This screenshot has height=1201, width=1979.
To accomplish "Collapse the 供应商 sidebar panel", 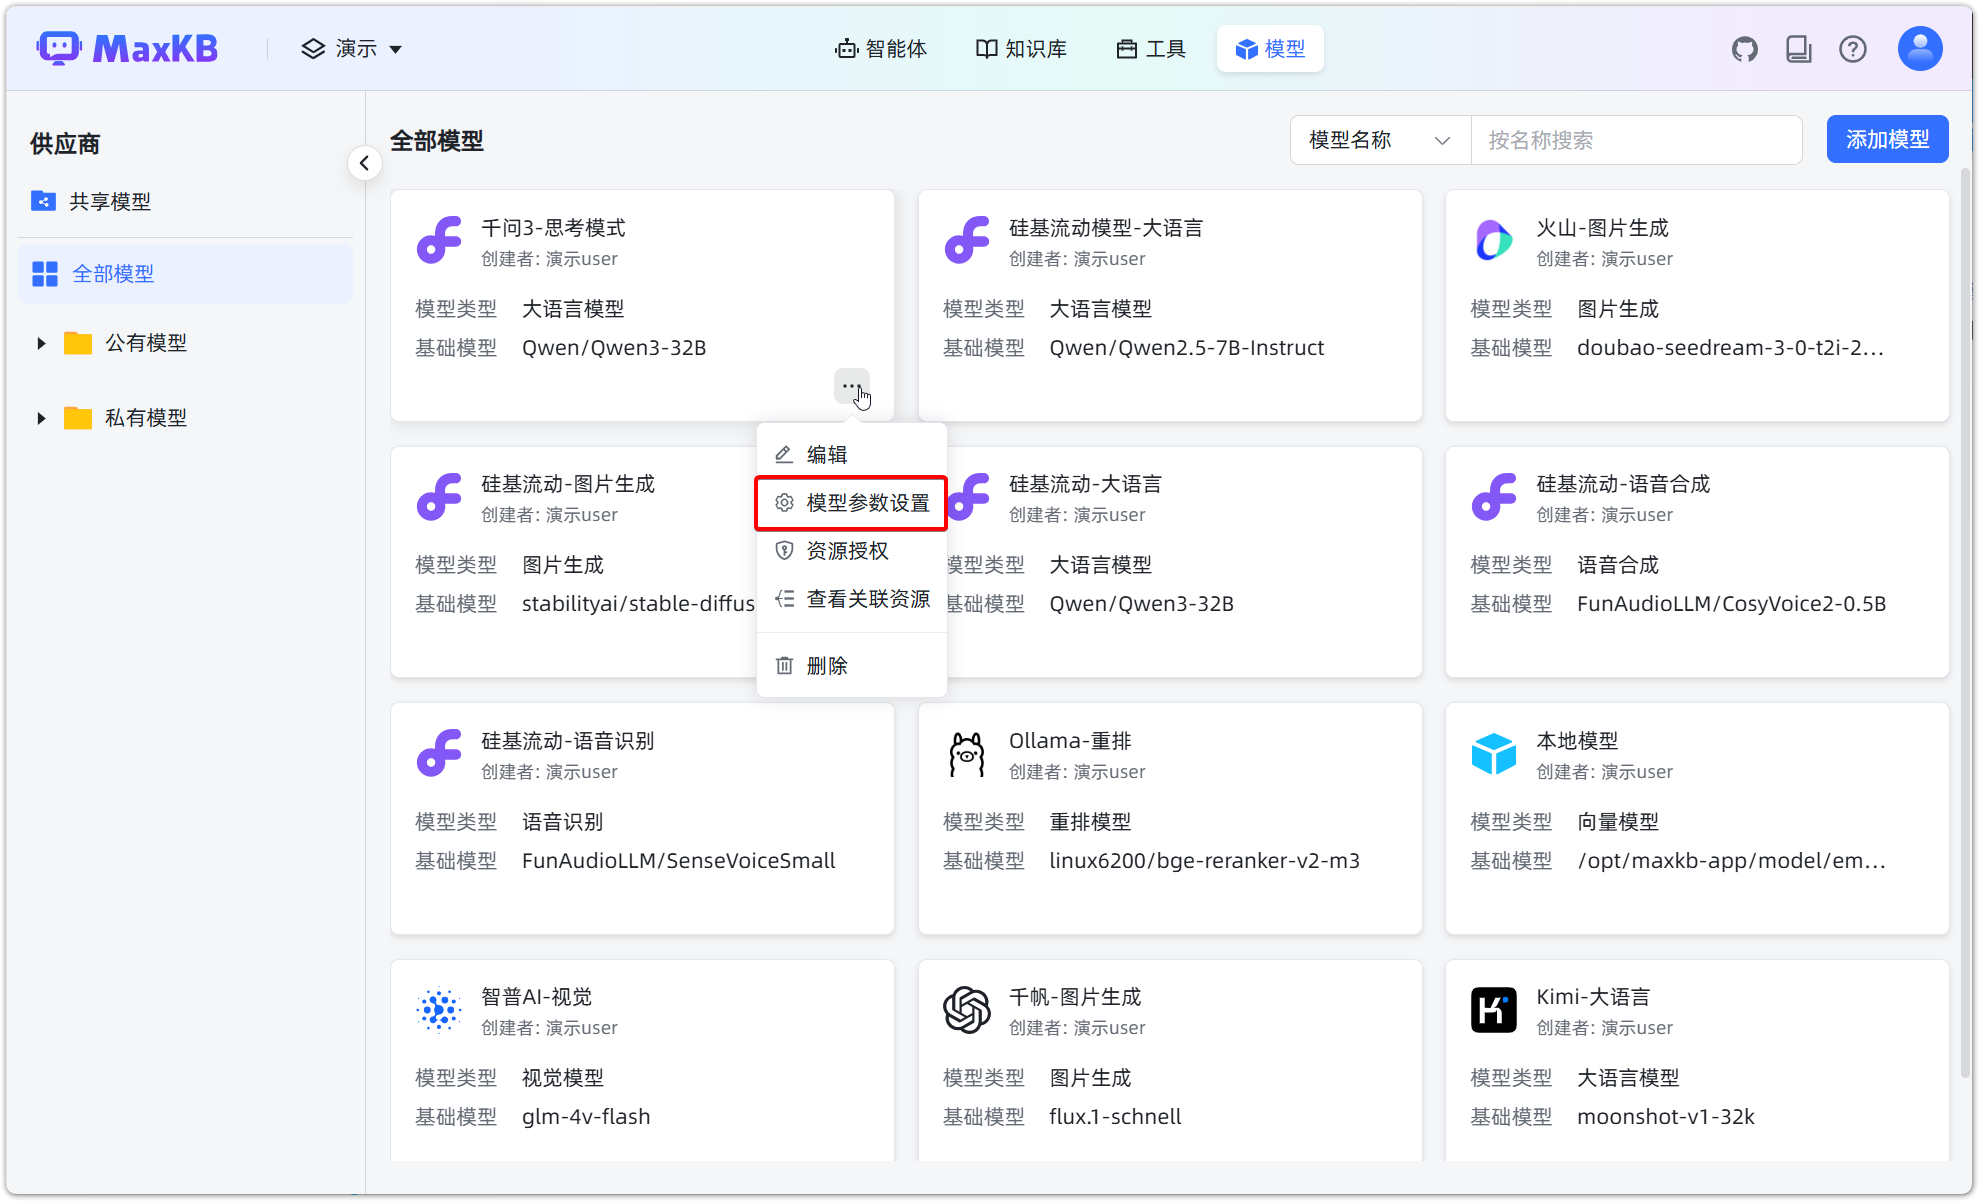I will pyautogui.click(x=364, y=163).
